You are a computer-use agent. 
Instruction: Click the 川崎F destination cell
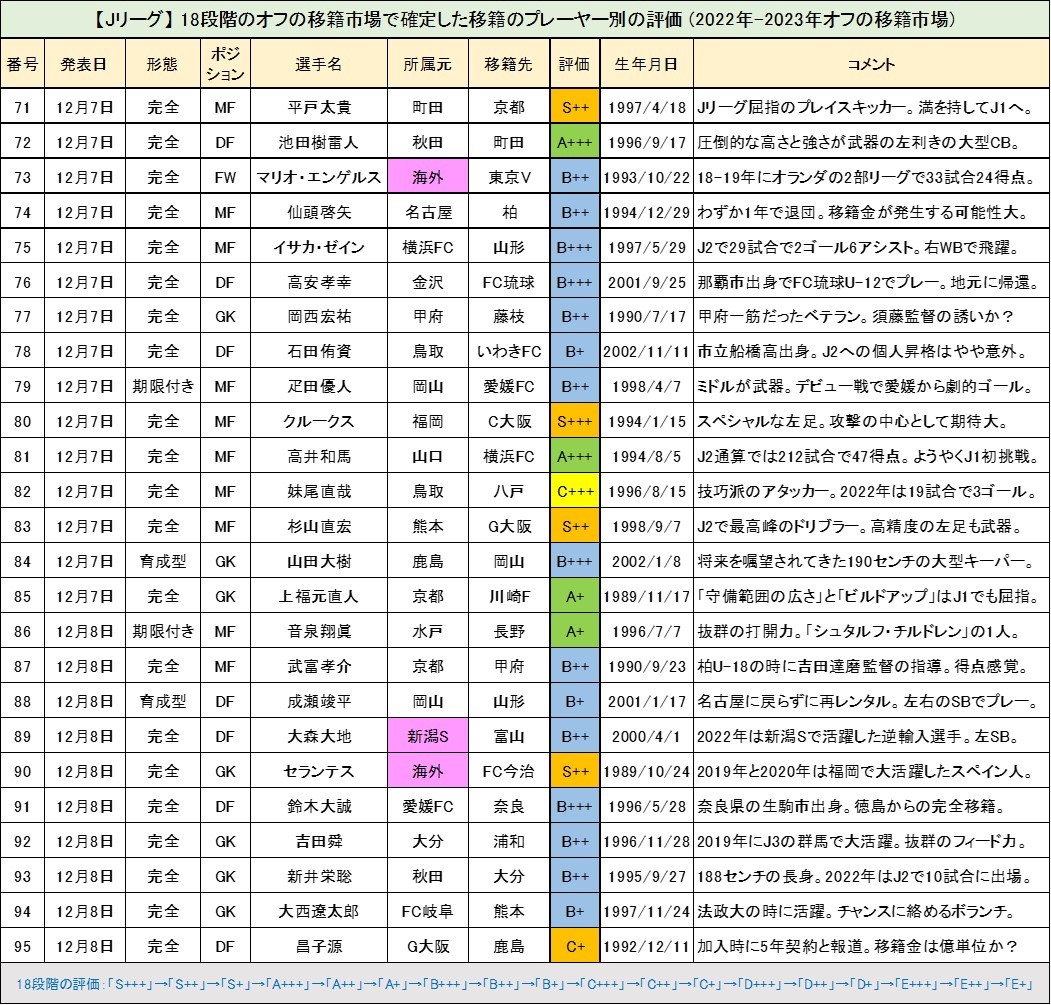pos(505,597)
